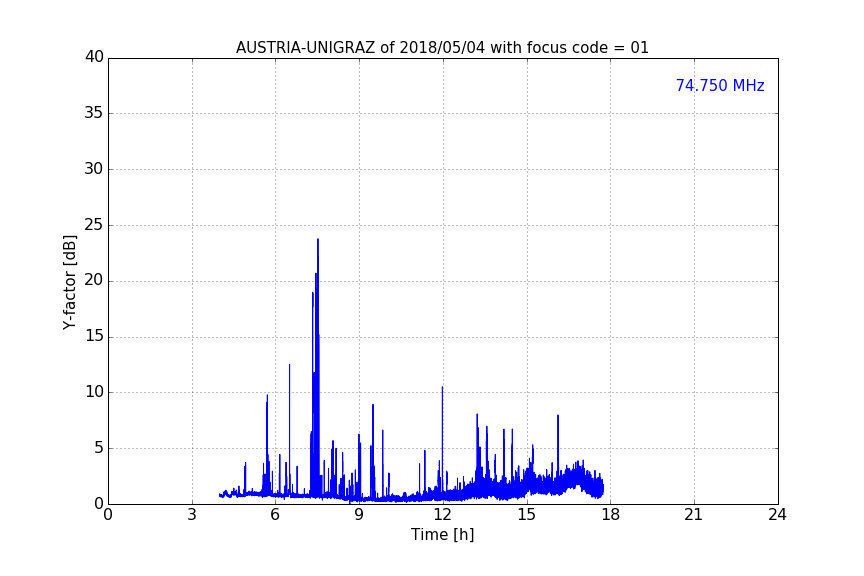Click the x-axis tick label 9
The width and height of the screenshot is (864, 576).
[x=359, y=515]
